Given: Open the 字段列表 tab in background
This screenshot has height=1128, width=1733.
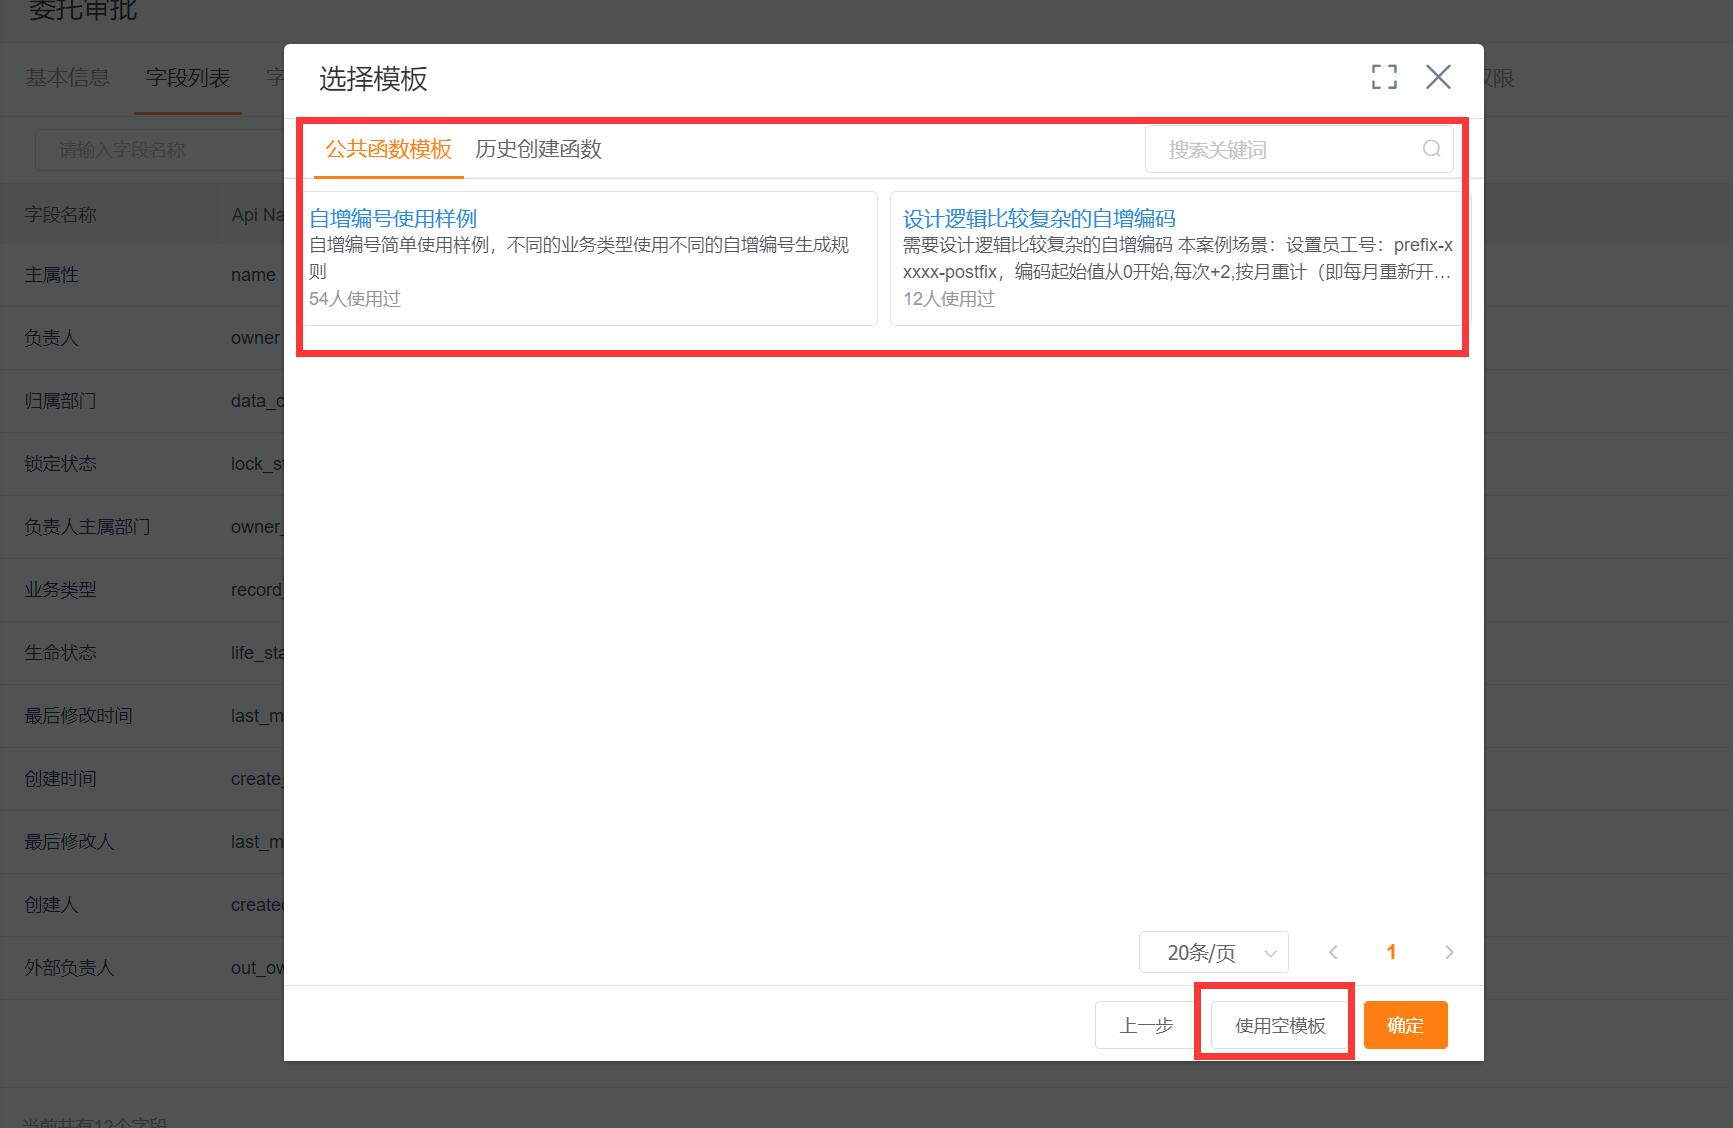Looking at the screenshot, I should point(188,77).
